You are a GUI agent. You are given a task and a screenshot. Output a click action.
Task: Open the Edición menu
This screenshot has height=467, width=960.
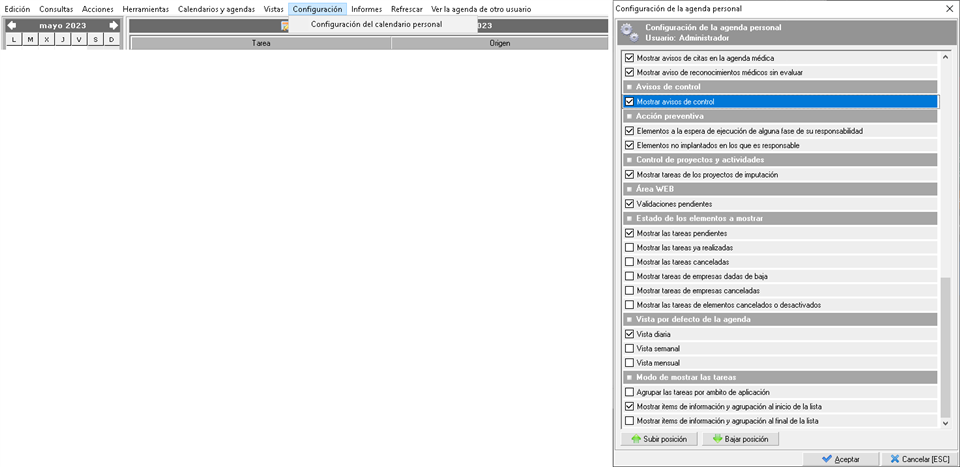coord(17,9)
